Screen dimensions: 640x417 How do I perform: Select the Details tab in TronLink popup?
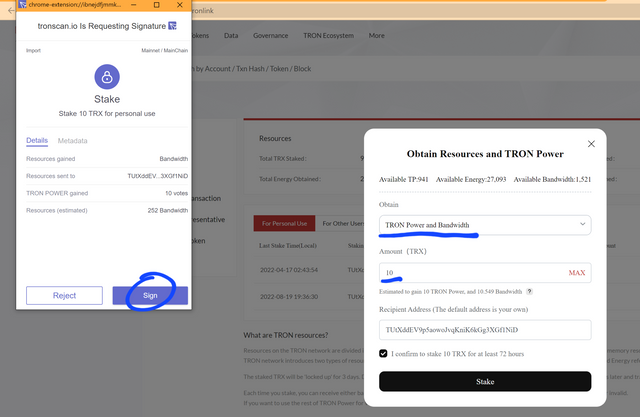[37, 140]
